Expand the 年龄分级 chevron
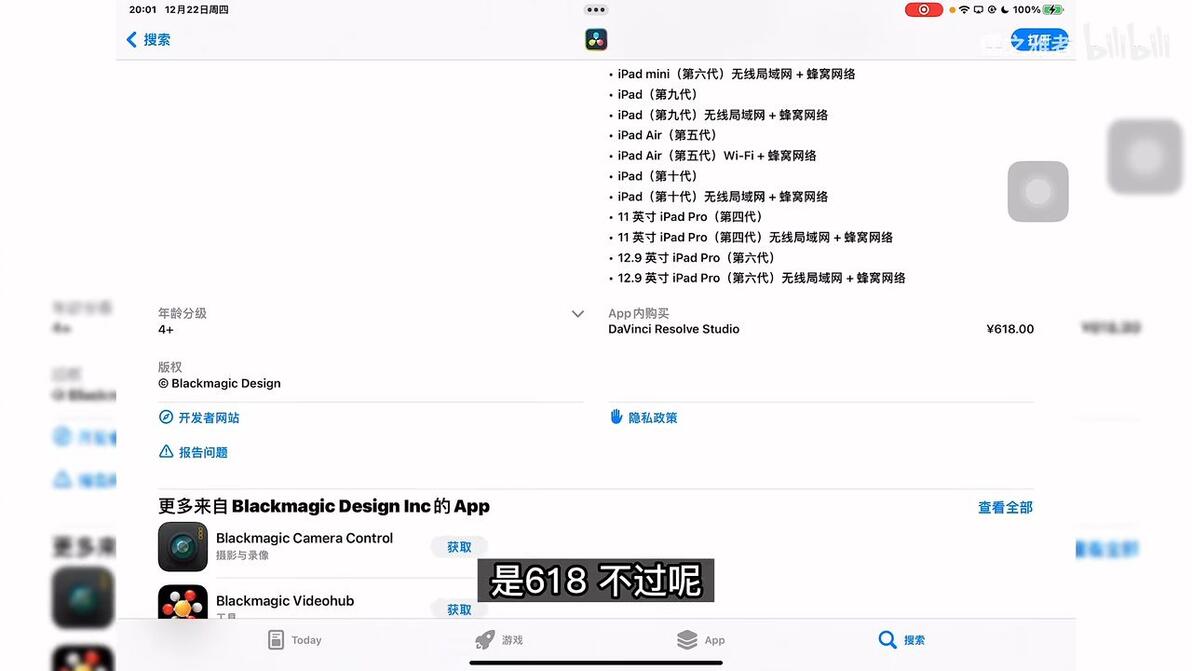The height and width of the screenshot is (671, 1192). pyautogui.click(x=578, y=314)
